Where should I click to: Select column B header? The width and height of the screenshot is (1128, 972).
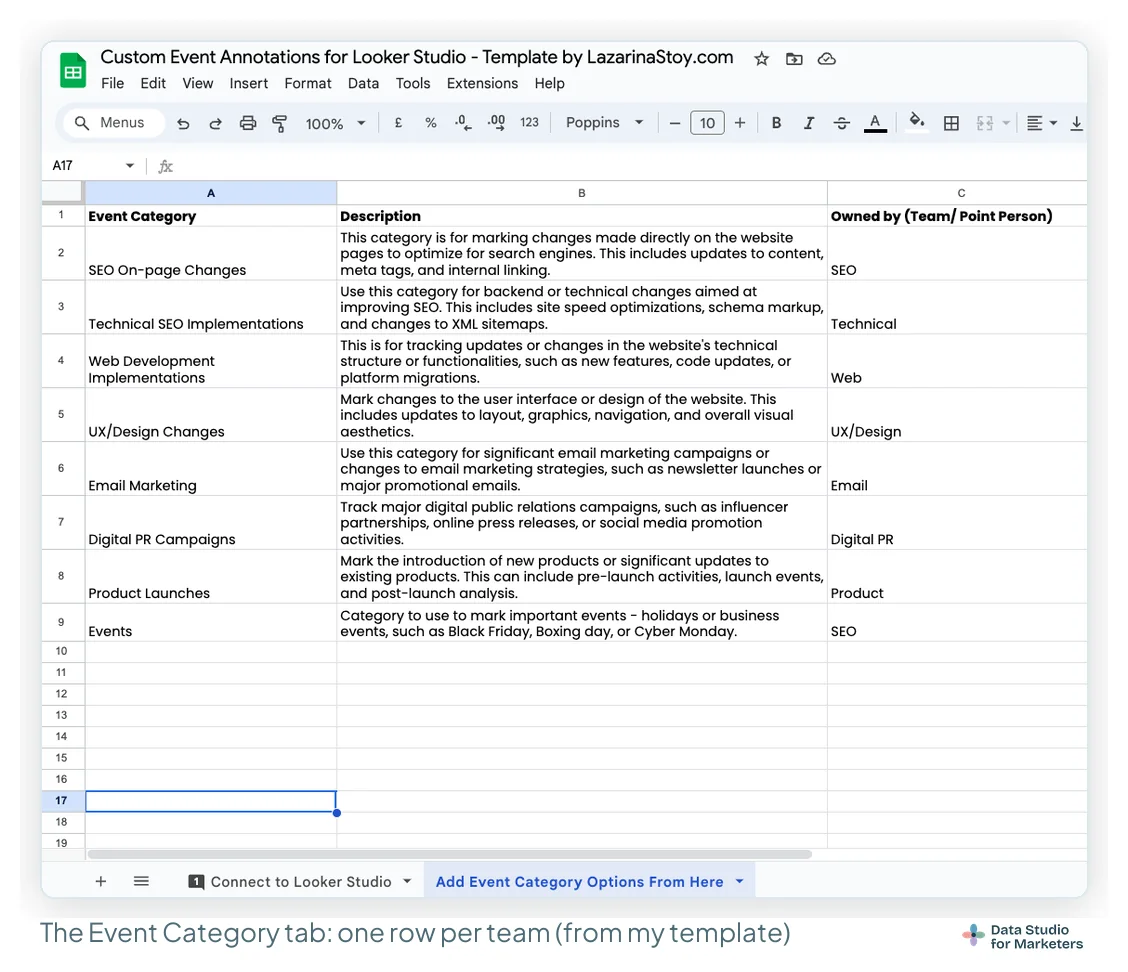582,193
